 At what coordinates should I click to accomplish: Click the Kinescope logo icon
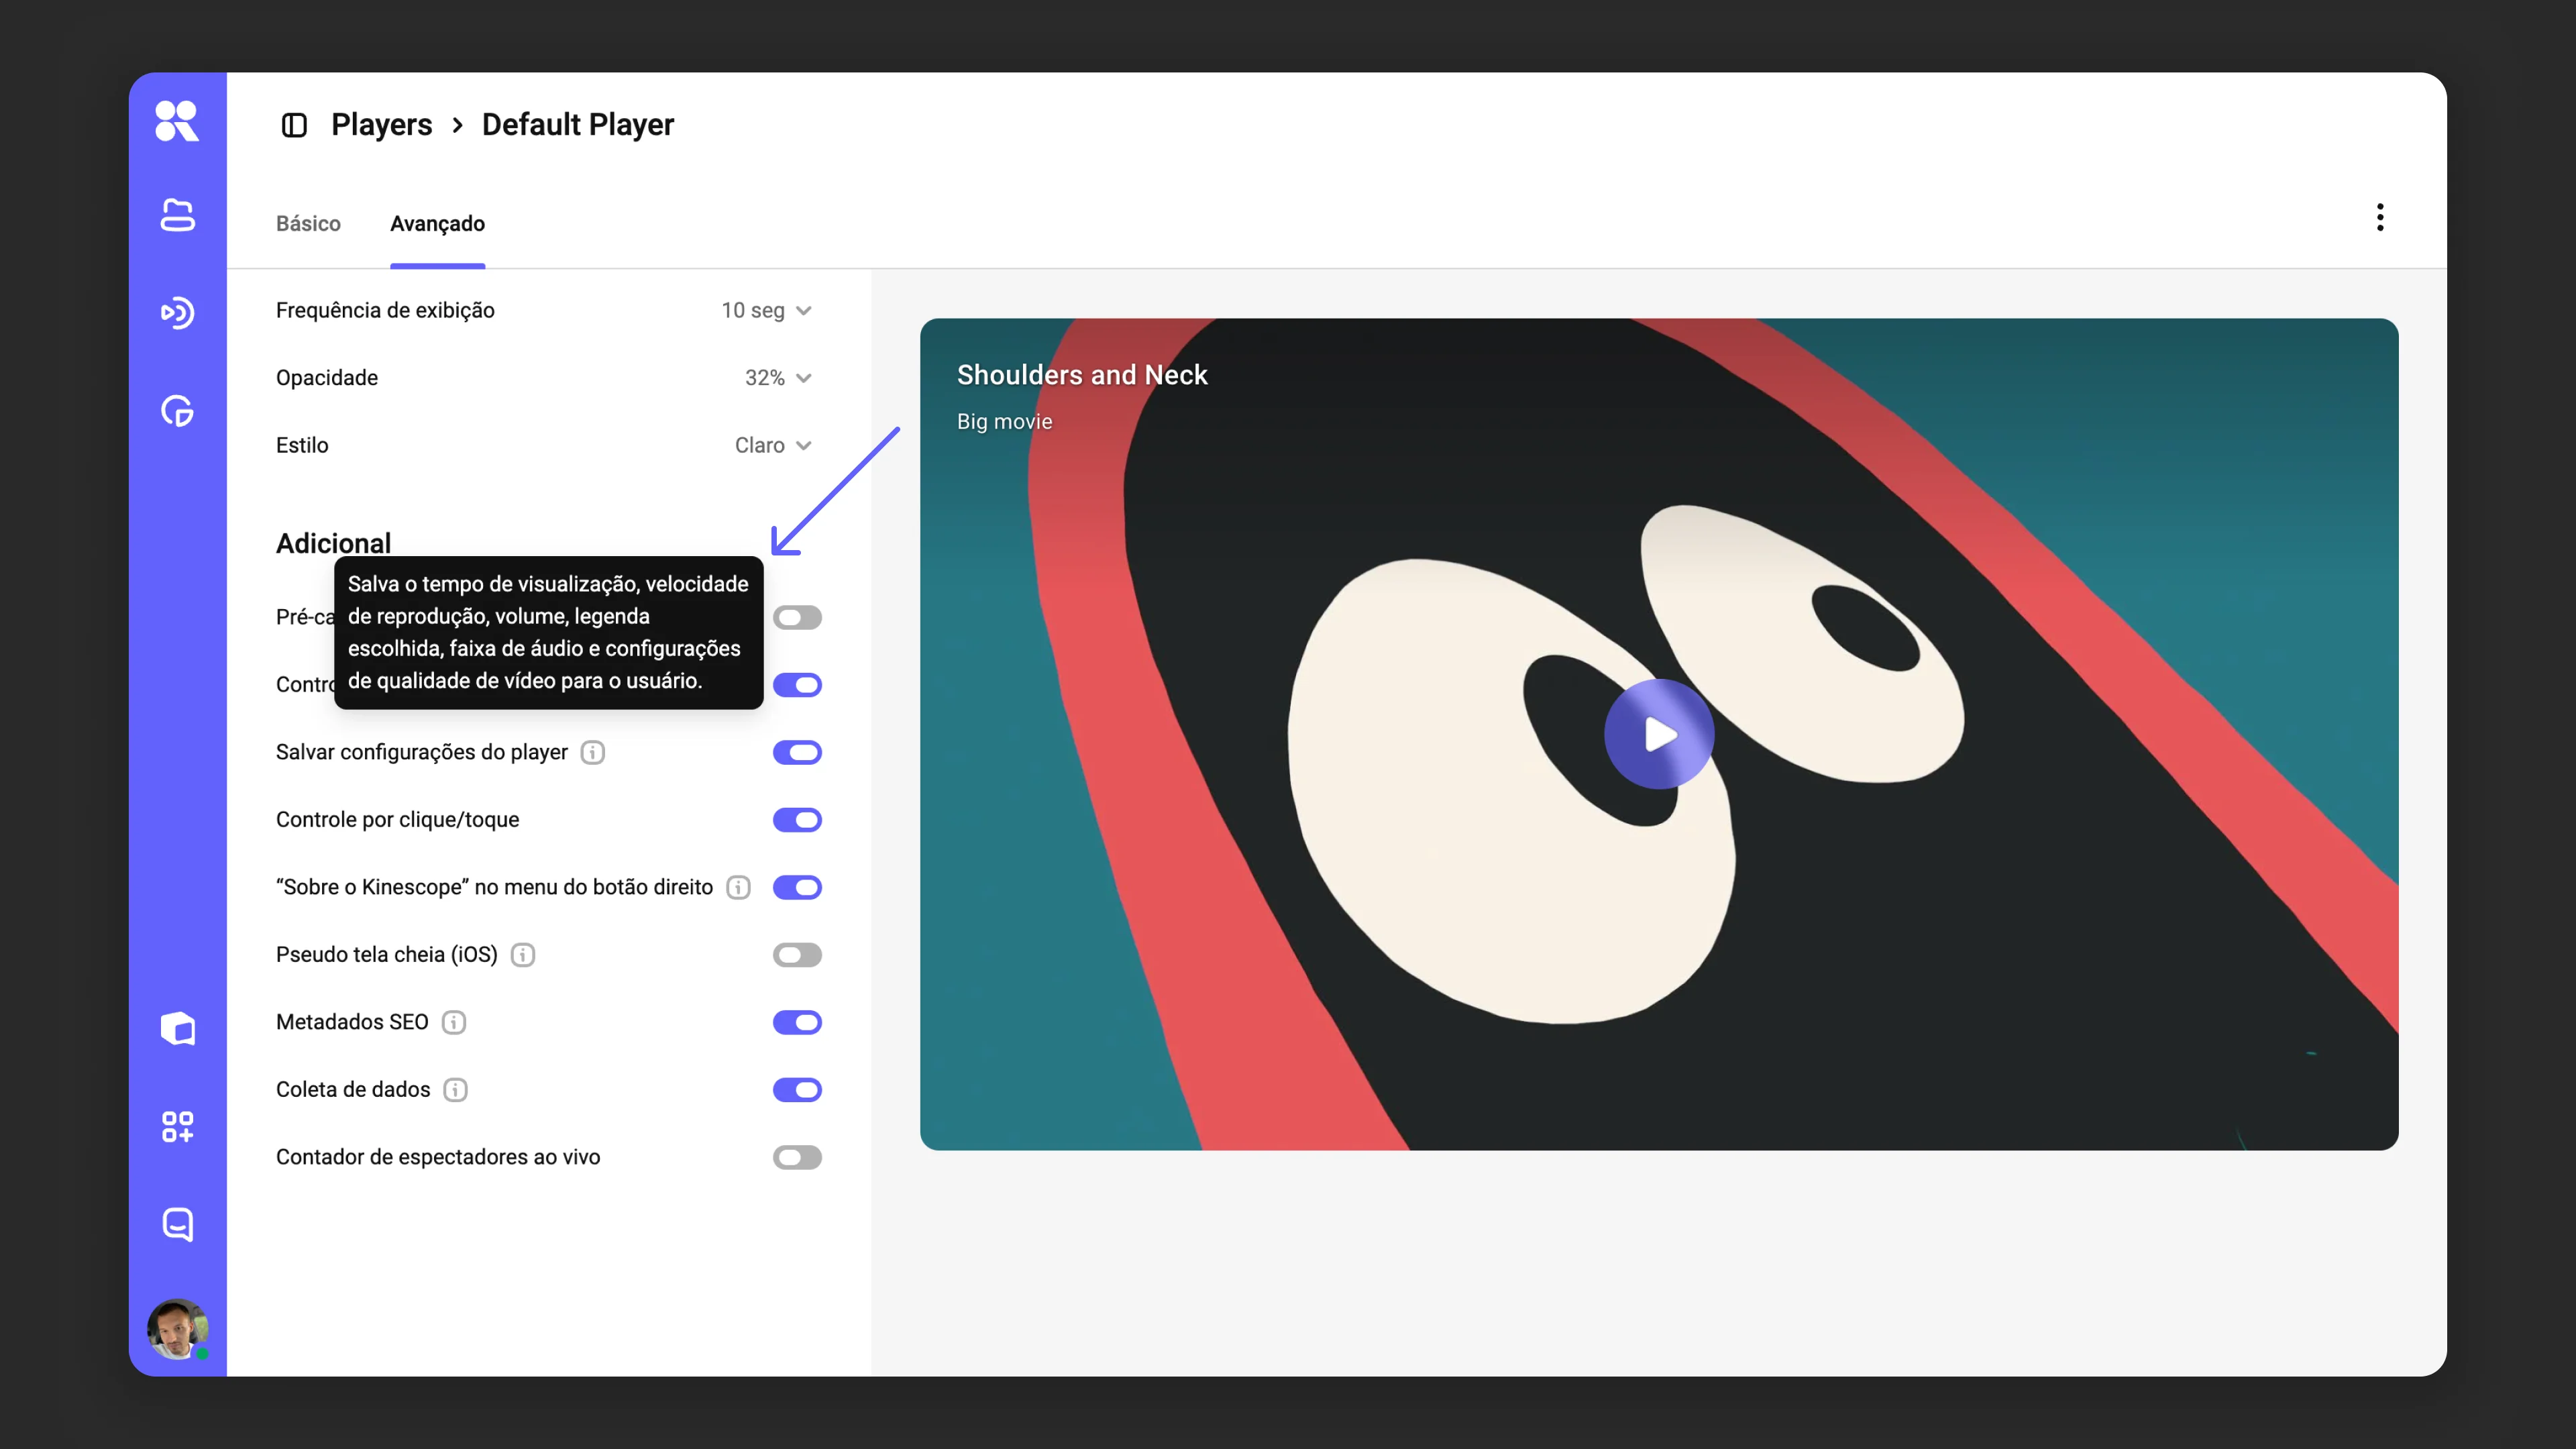pos(177,121)
